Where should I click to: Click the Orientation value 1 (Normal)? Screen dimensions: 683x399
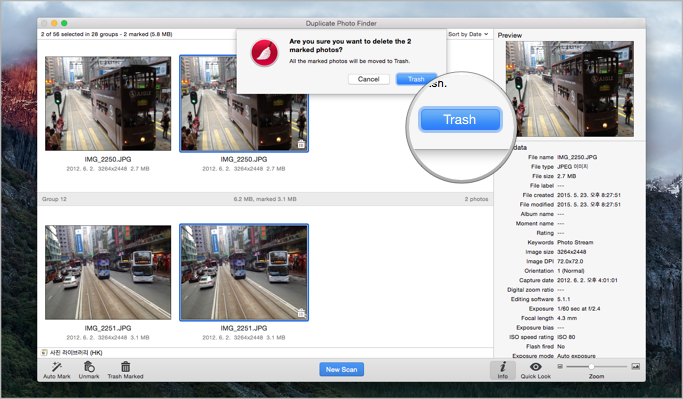(x=571, y=271)
